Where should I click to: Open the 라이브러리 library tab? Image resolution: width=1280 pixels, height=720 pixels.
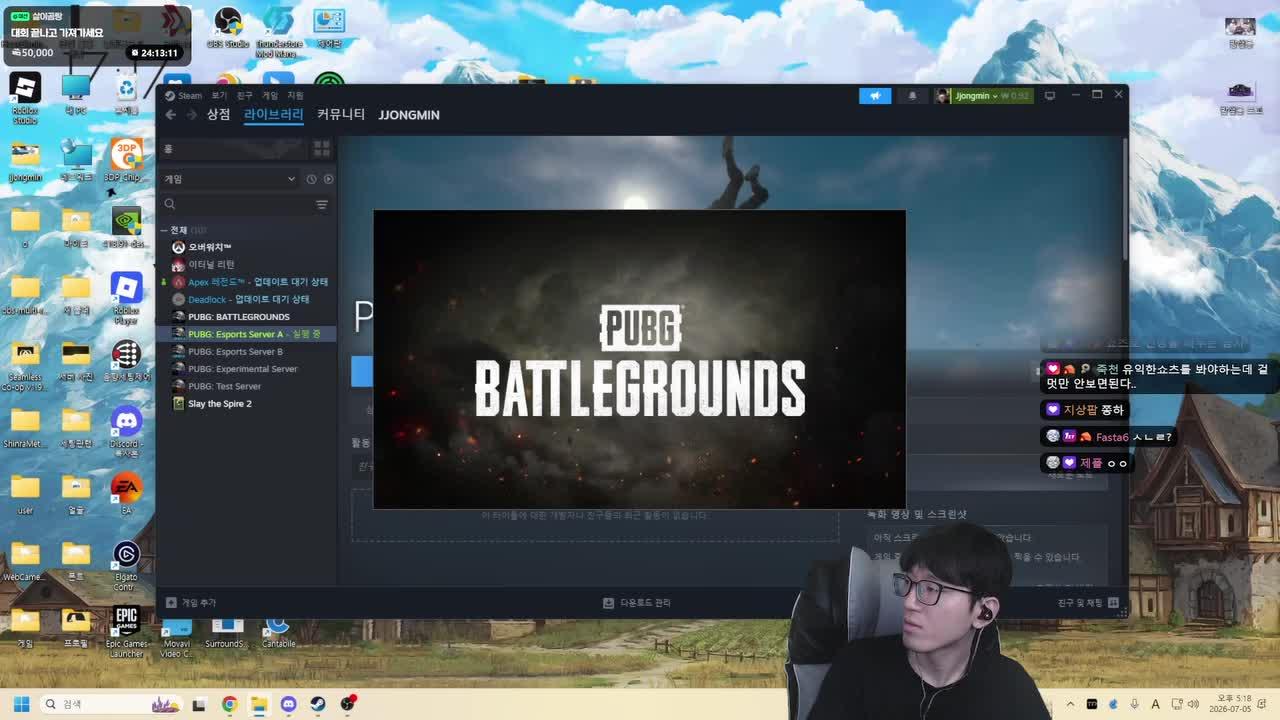(273, 114)
